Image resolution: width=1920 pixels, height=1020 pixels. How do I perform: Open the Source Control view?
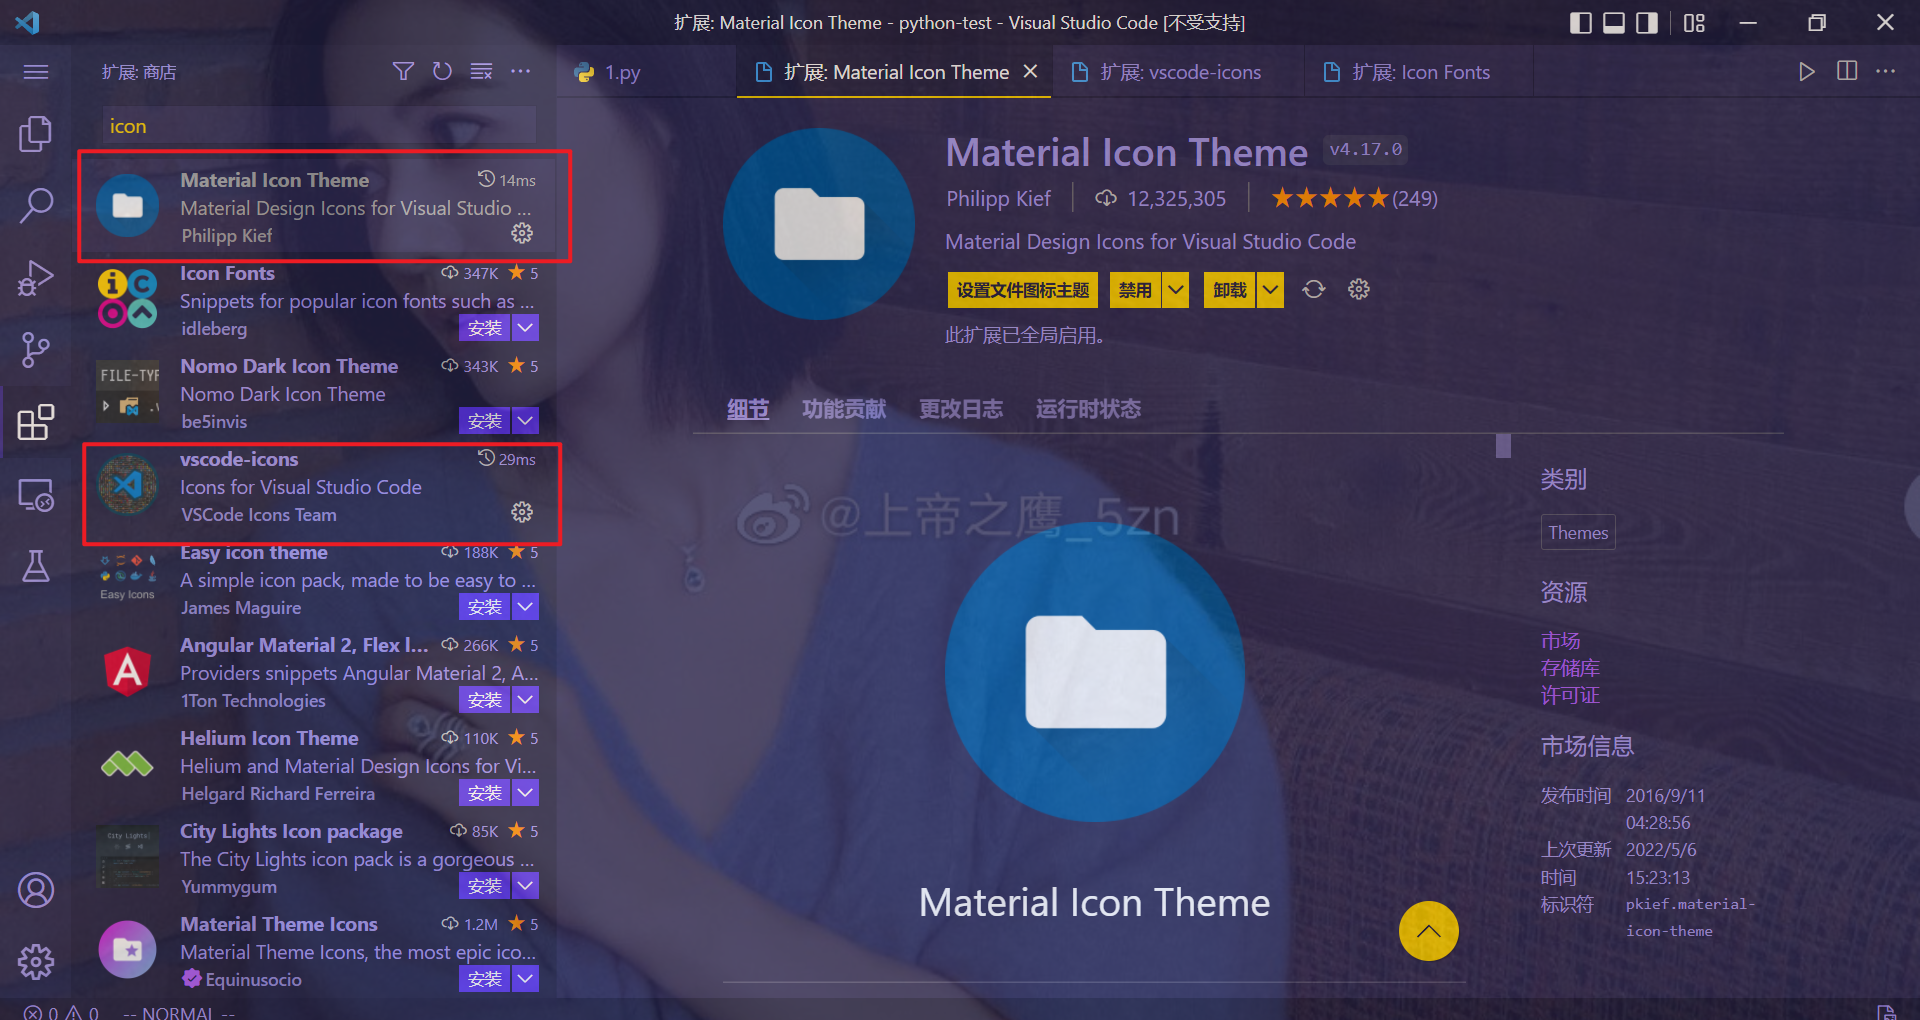[x=36, y=349]
